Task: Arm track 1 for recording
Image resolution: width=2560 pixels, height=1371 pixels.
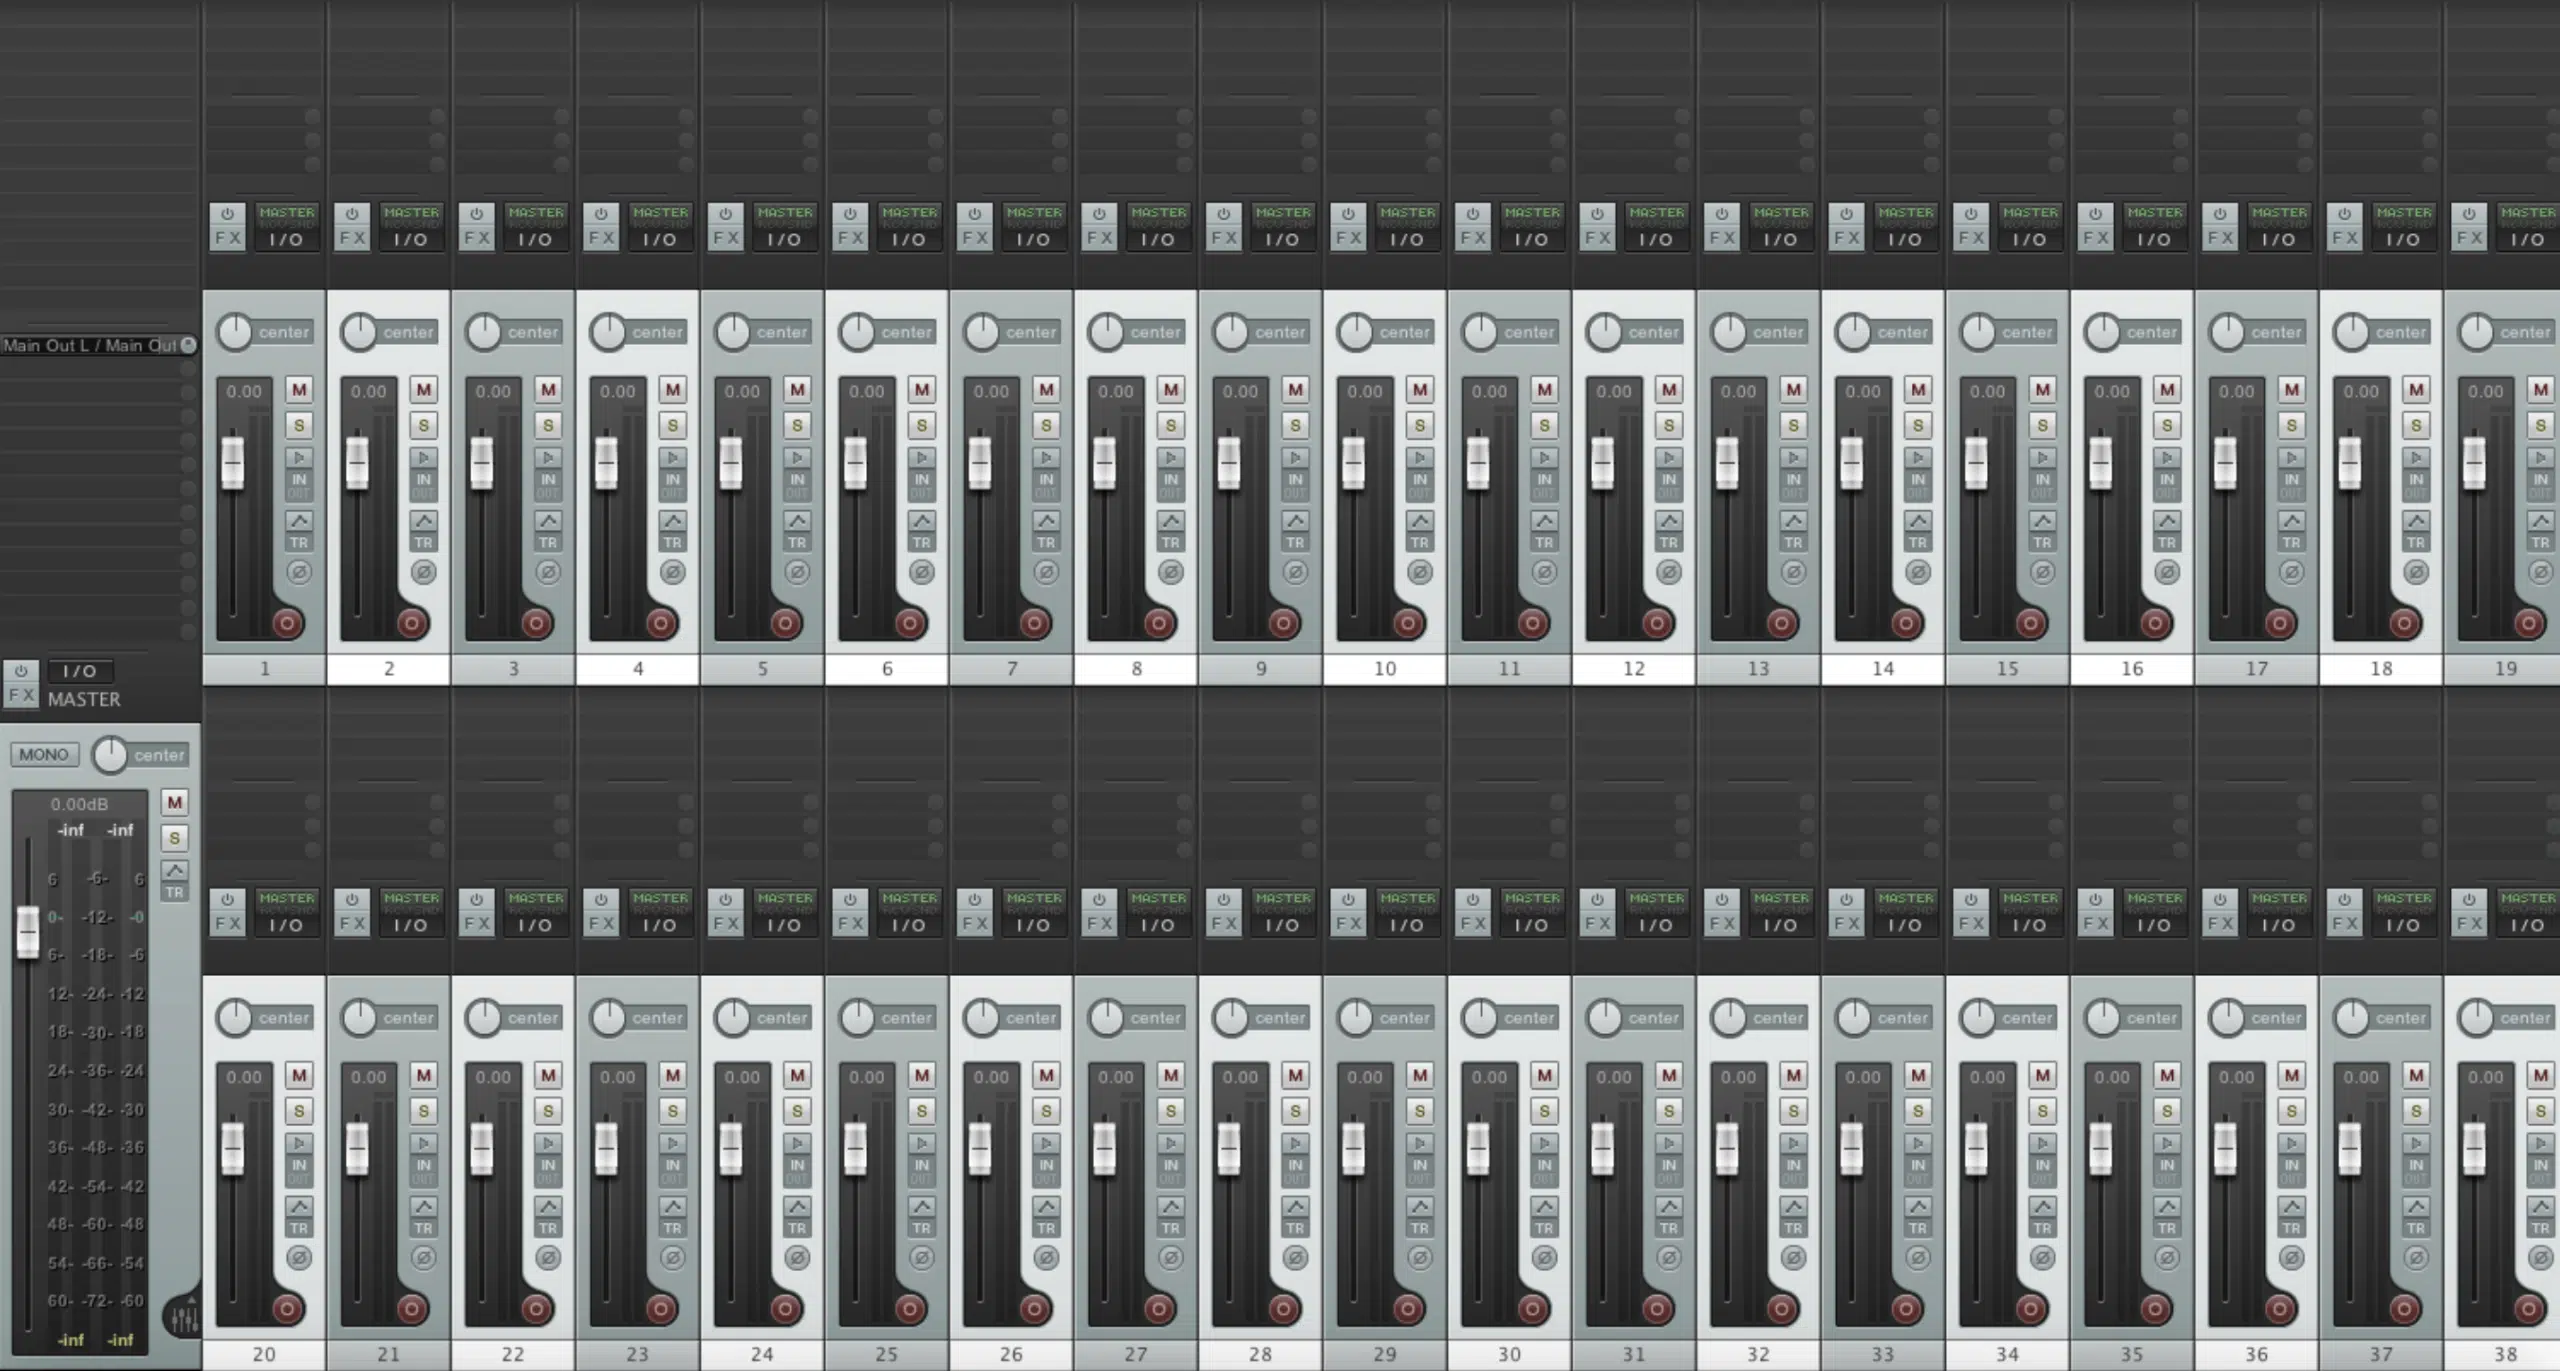Action: (x=287, y=623)
